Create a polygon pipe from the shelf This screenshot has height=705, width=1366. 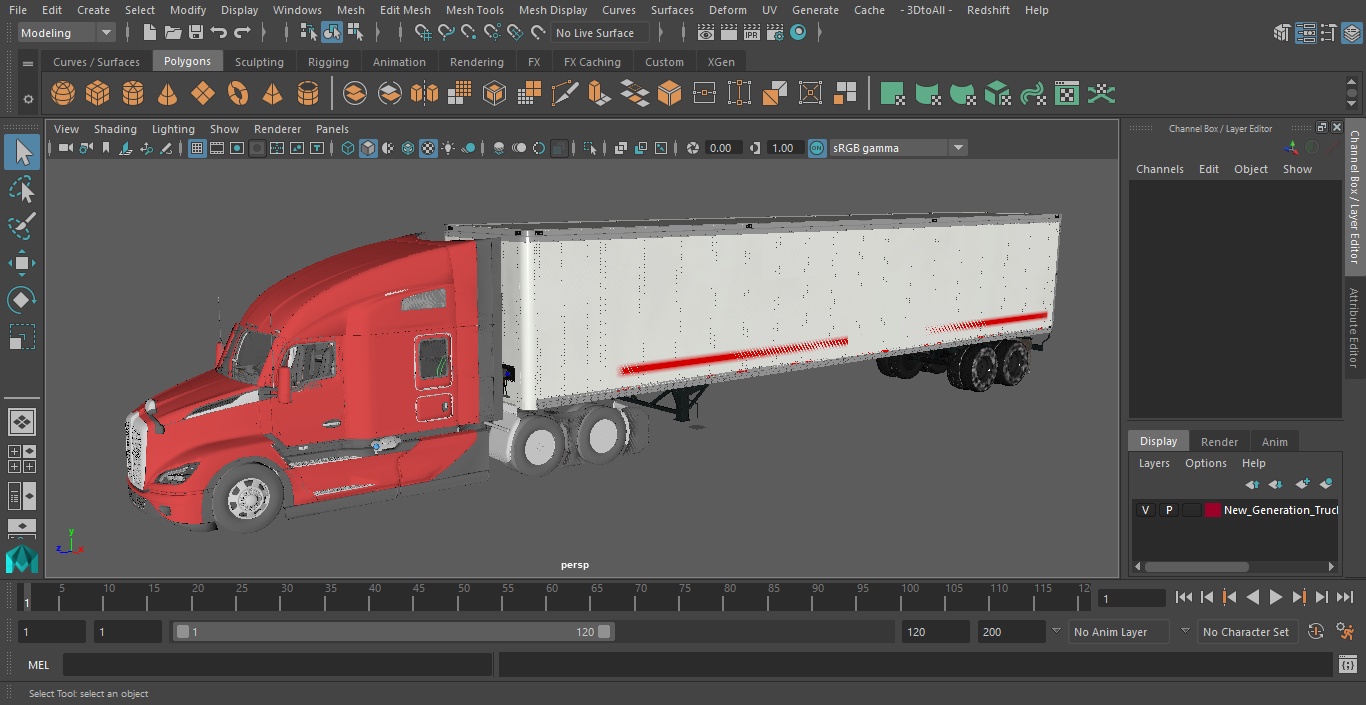[x=308, y=94]
